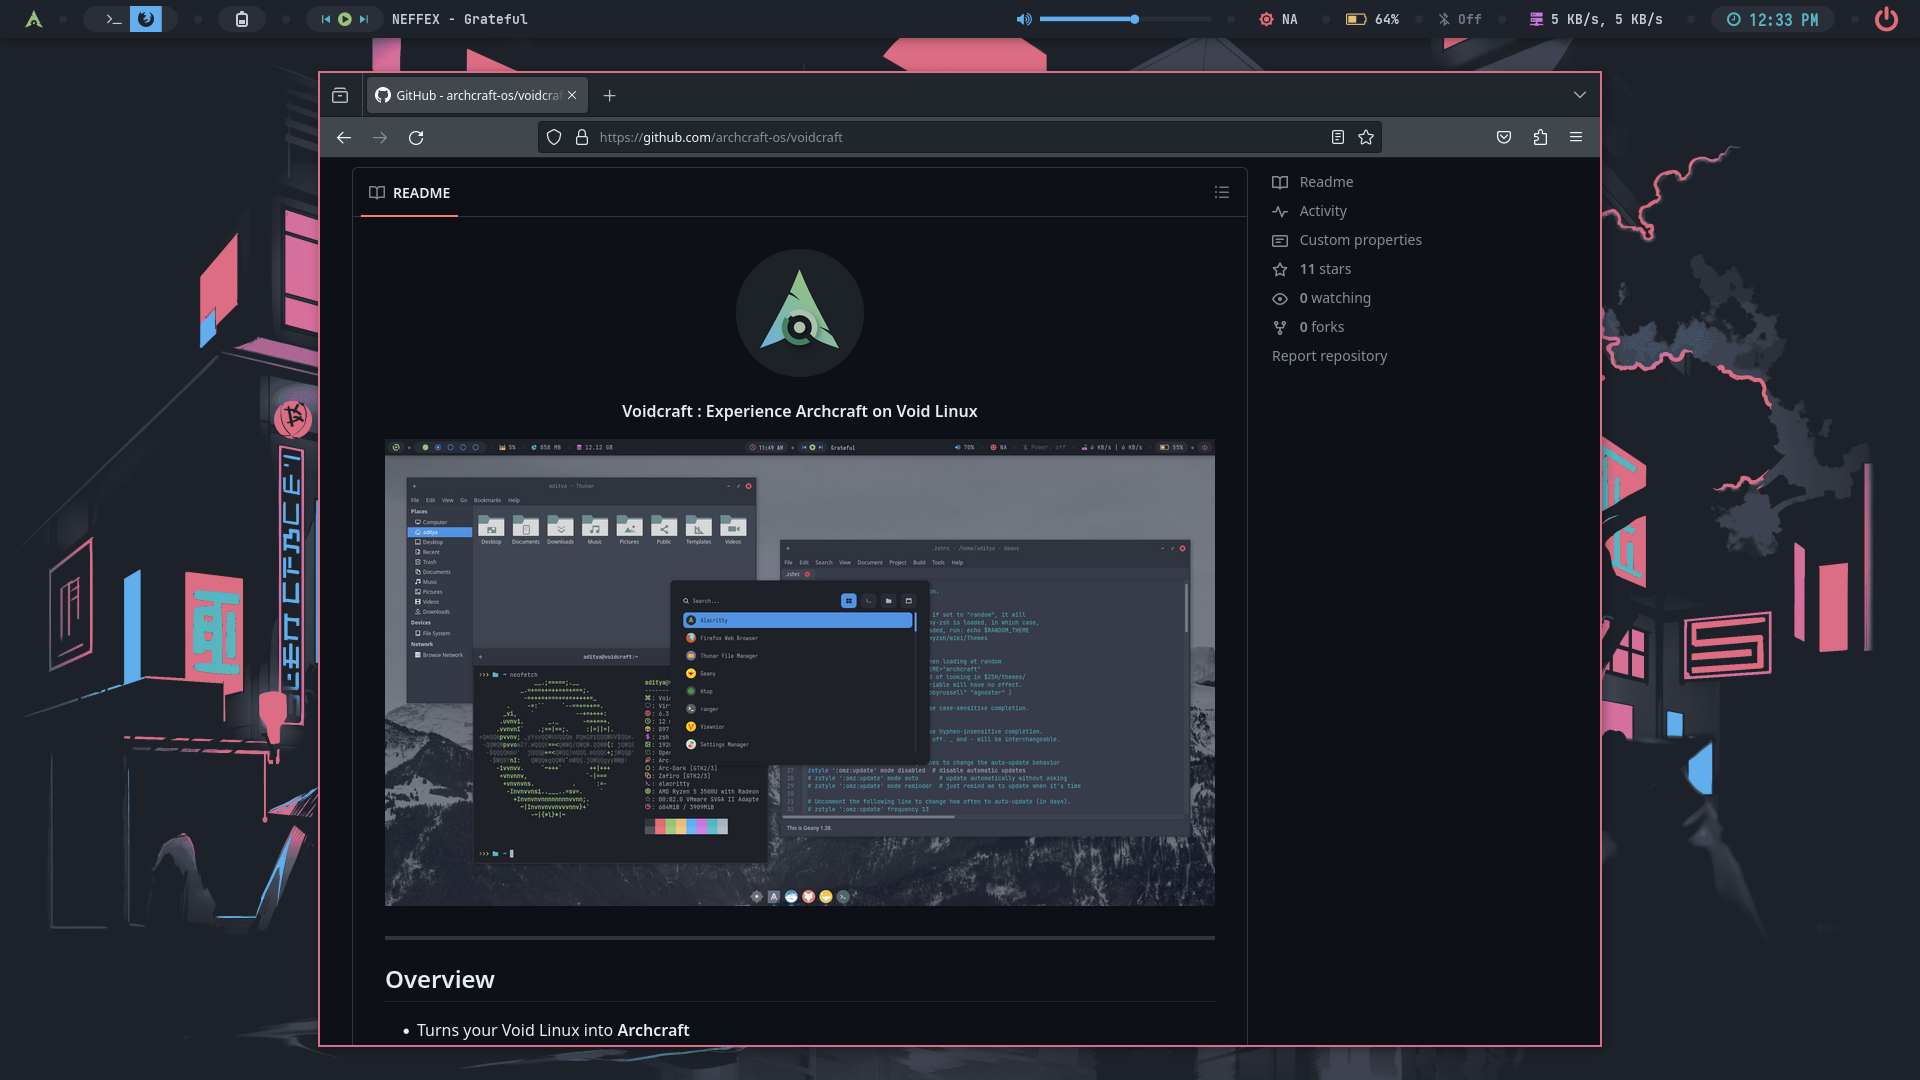Click the Save to Pocket icon
Screen dimensions: 1920x1080
1504,138
